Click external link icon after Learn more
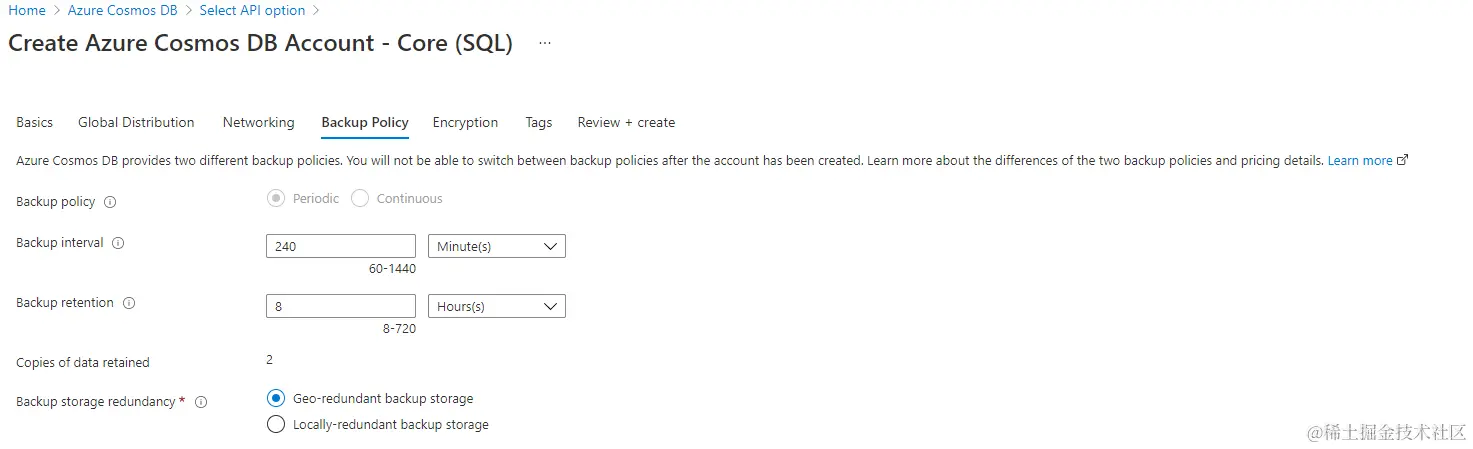The image size is (1473, 449). (x=1402, y=160)
